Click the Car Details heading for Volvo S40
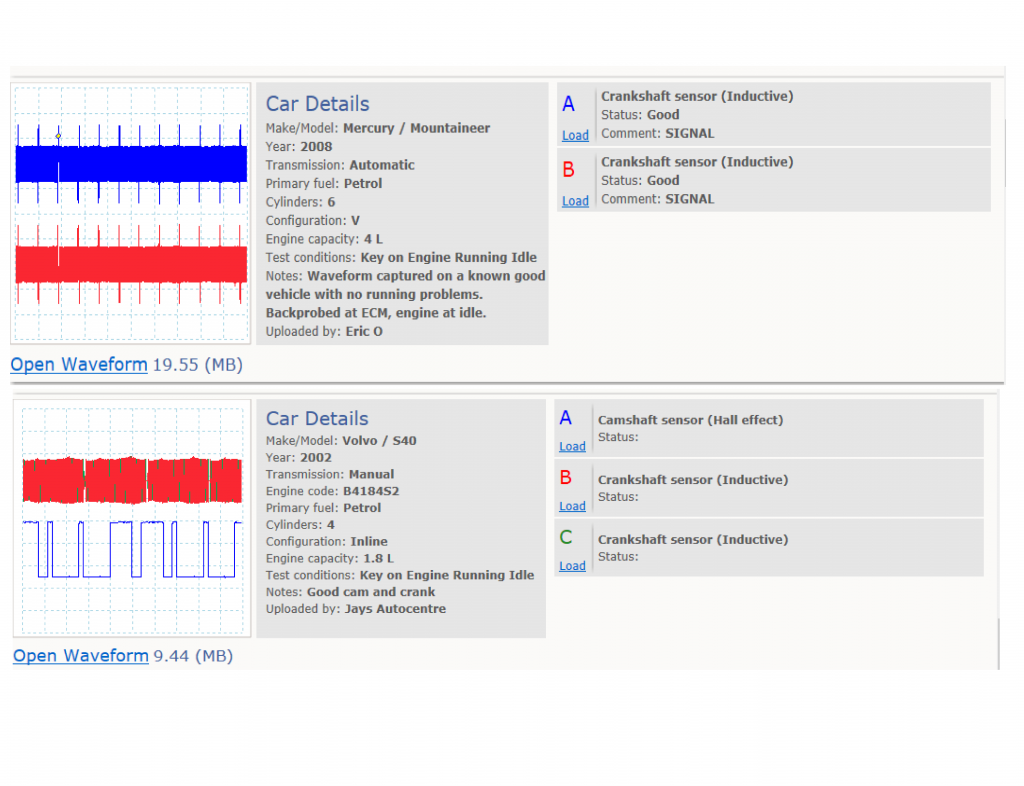1024x786 pixels. coord(317,419)
